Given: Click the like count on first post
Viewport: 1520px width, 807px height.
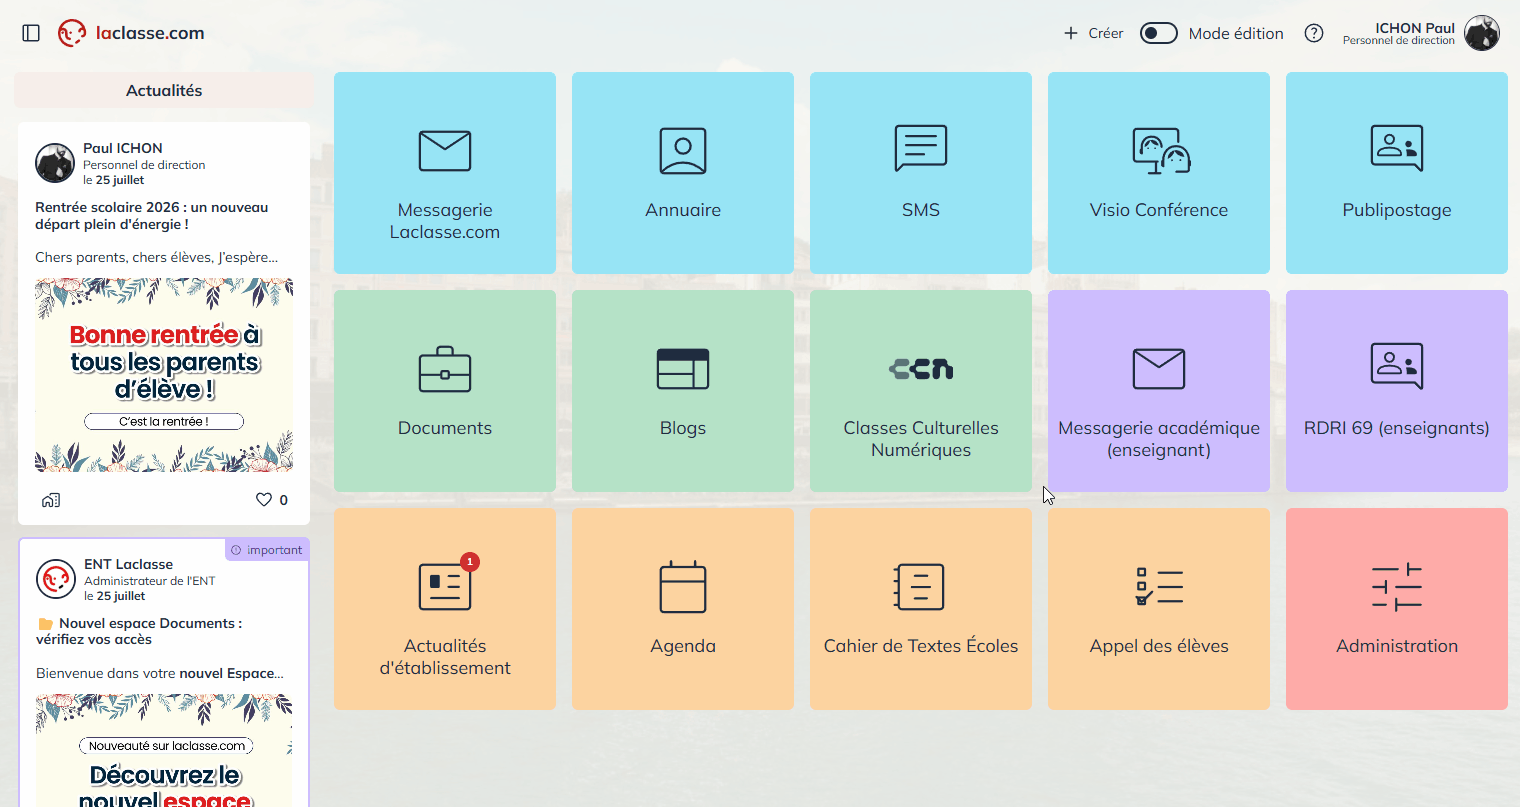Looking at the screenshot, I should (284, 500).
